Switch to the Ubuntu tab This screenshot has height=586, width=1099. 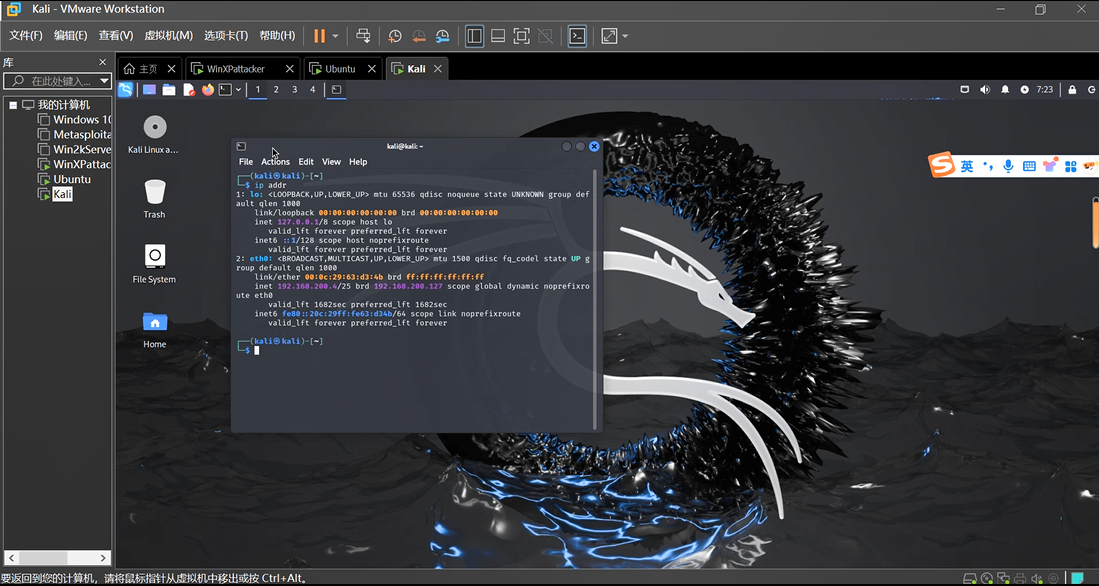point(340,69)
